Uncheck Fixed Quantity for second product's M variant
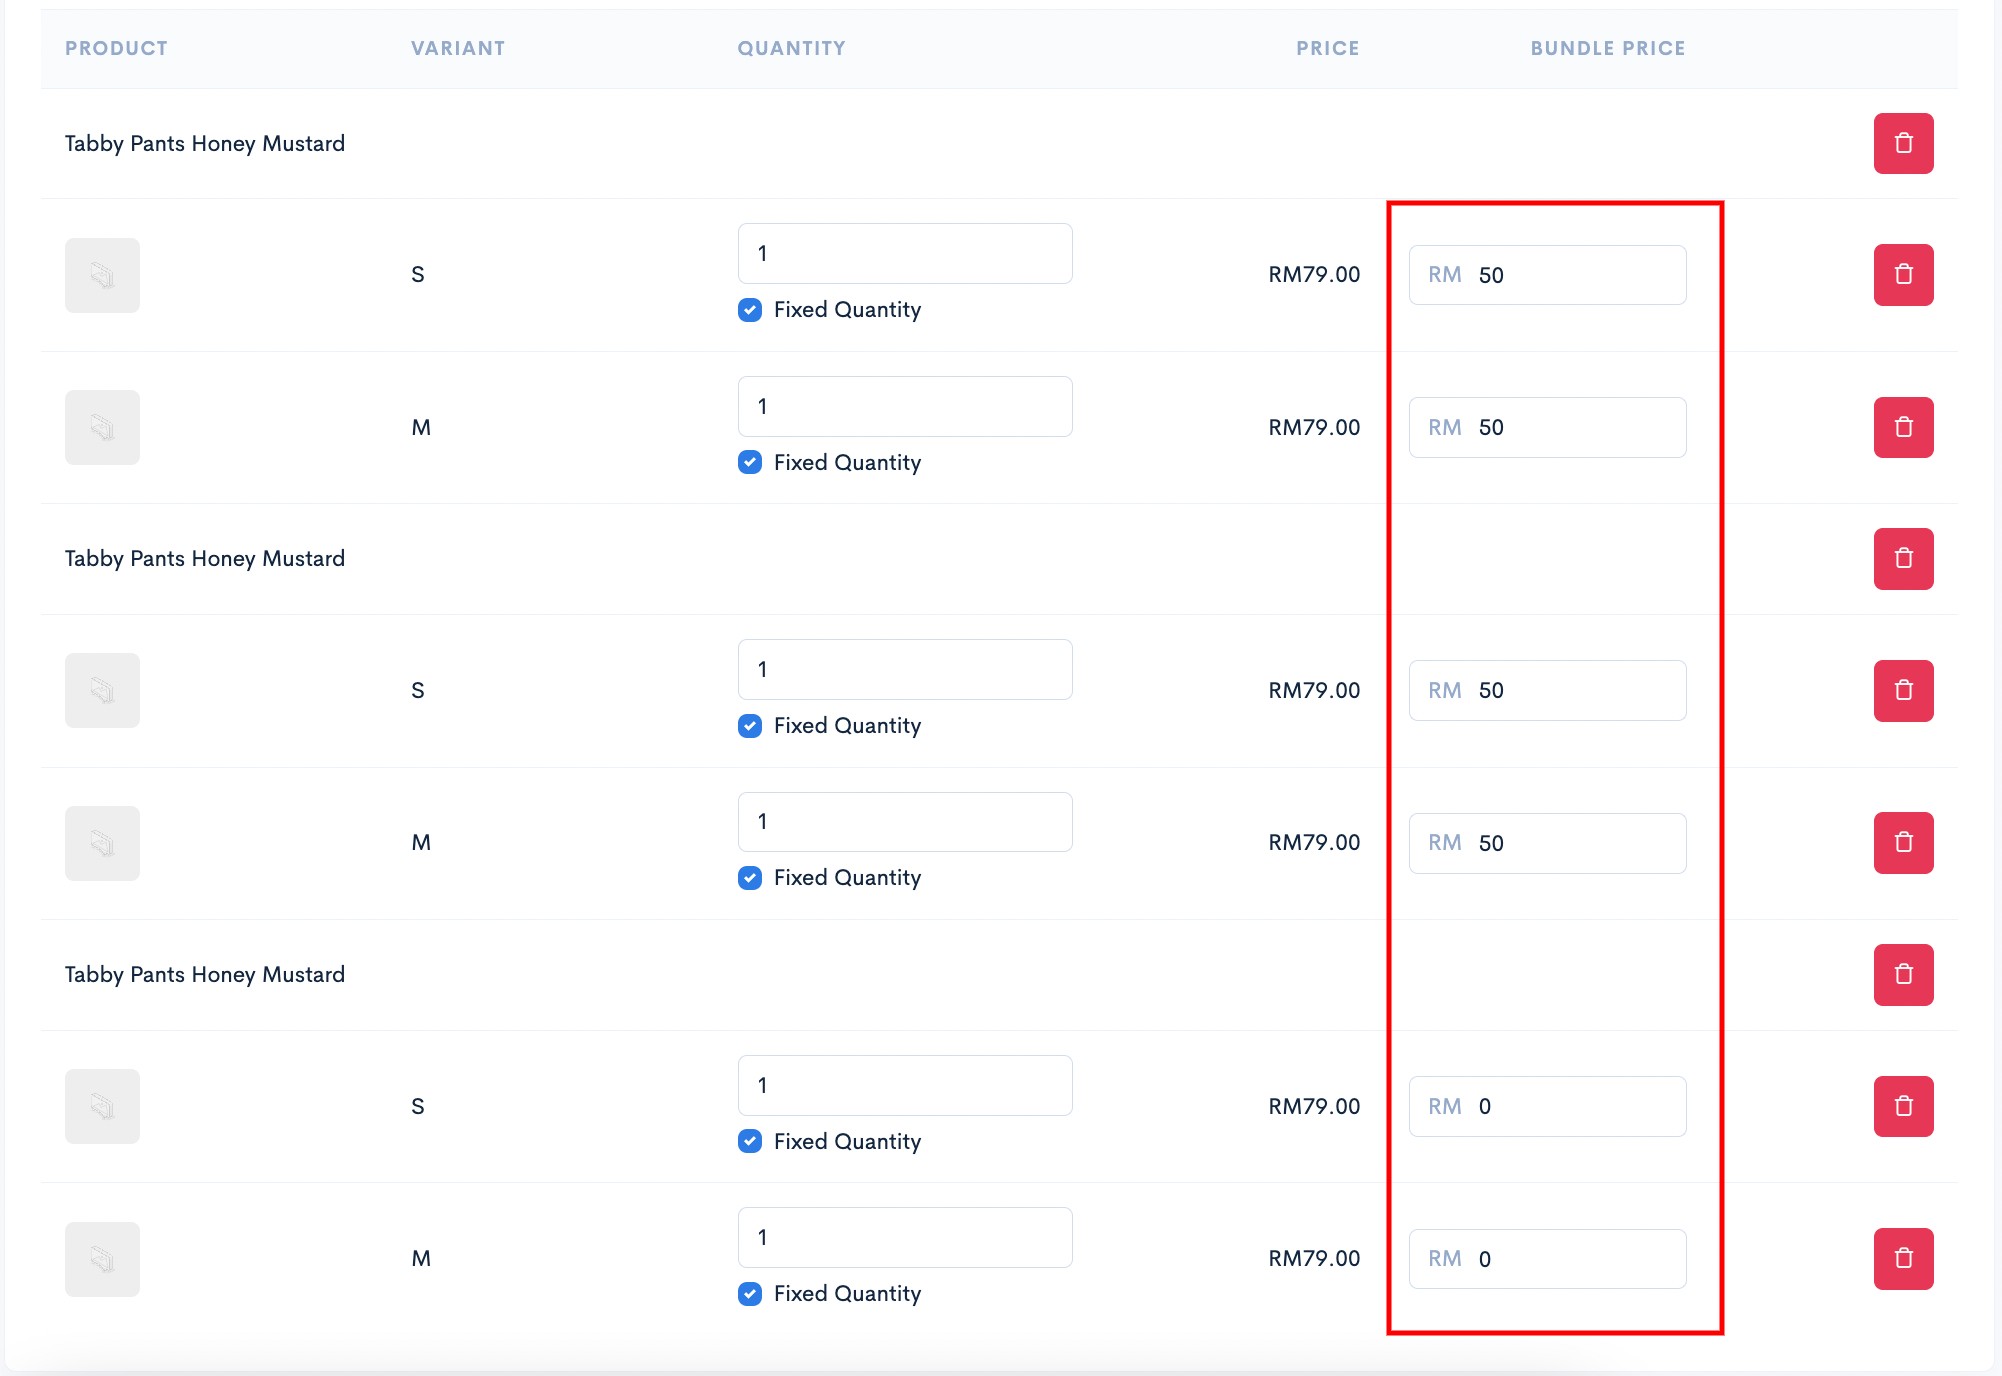Viewport: 2002px width, 1376px height. coord(750,878)
